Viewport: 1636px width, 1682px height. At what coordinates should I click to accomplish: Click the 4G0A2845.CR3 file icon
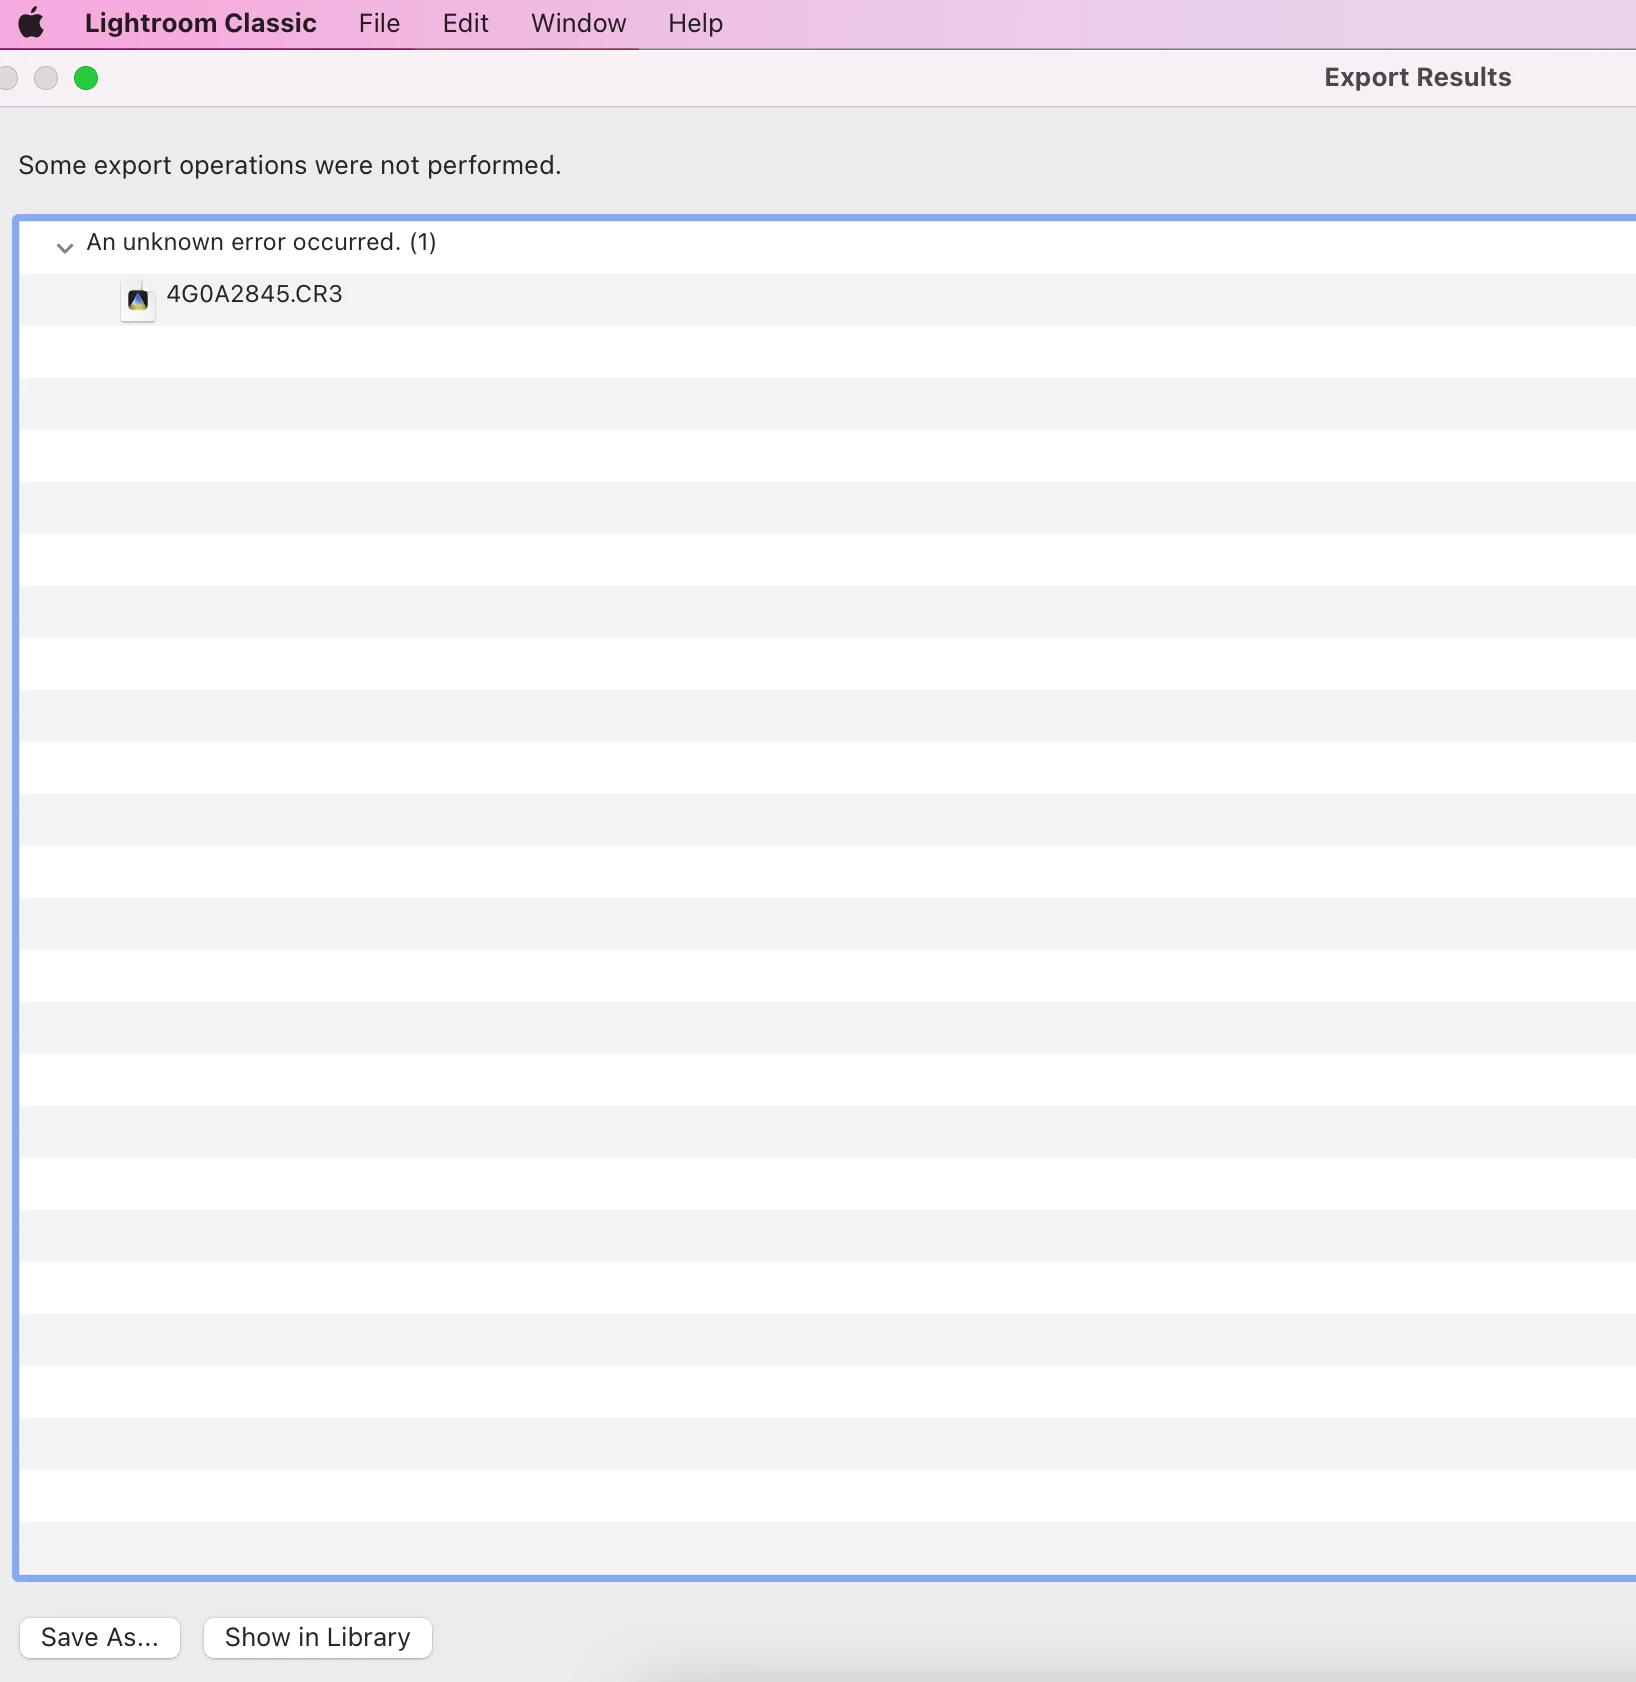click(138, 299)
